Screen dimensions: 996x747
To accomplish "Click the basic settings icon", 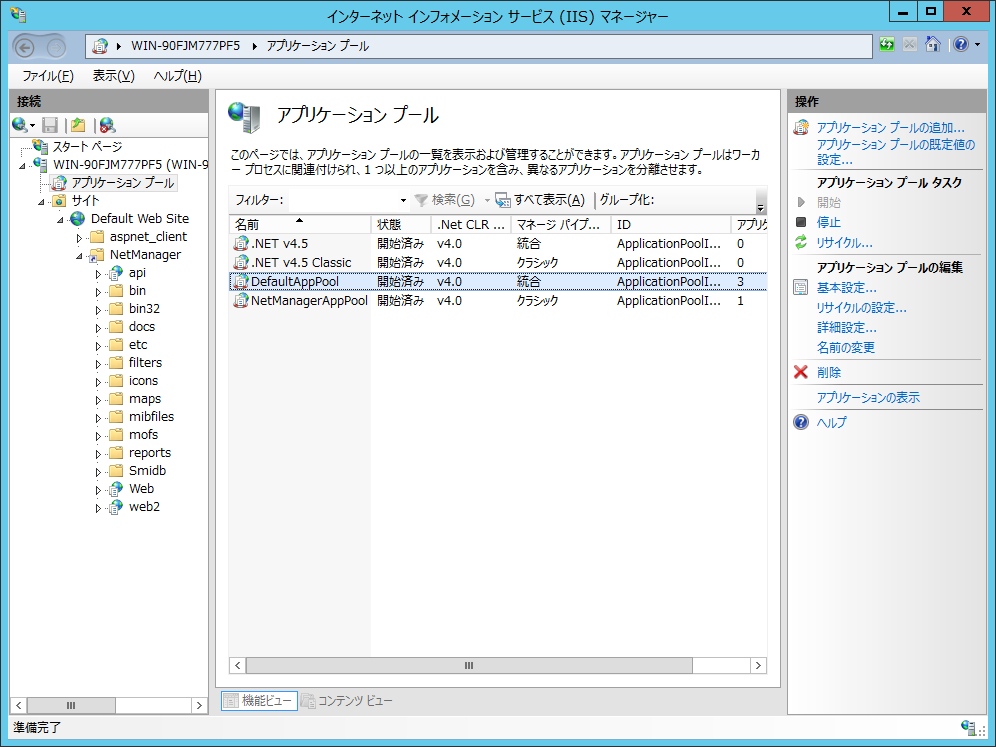I will click(x=801, y=288).
